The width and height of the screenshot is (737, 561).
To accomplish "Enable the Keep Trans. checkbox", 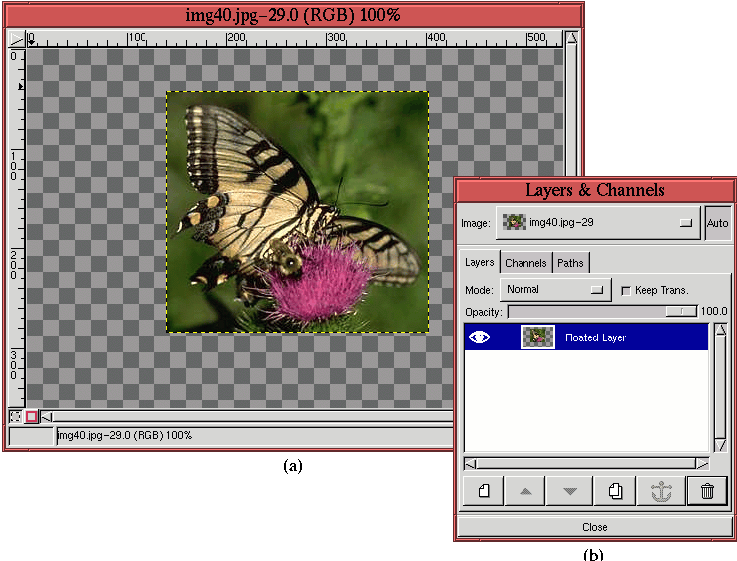I will coord(626,290).
